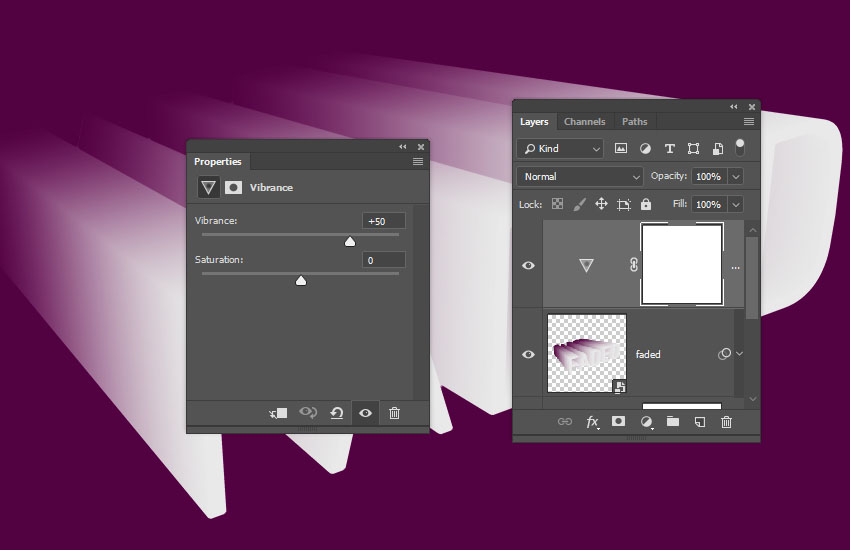
Task: Click the Layers panel scroll down arrow
Action: click(x=752, y=399)
